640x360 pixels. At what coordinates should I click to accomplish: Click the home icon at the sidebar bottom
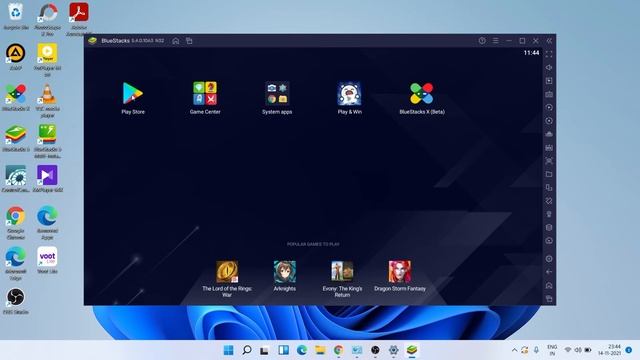[x=549, y=285]
